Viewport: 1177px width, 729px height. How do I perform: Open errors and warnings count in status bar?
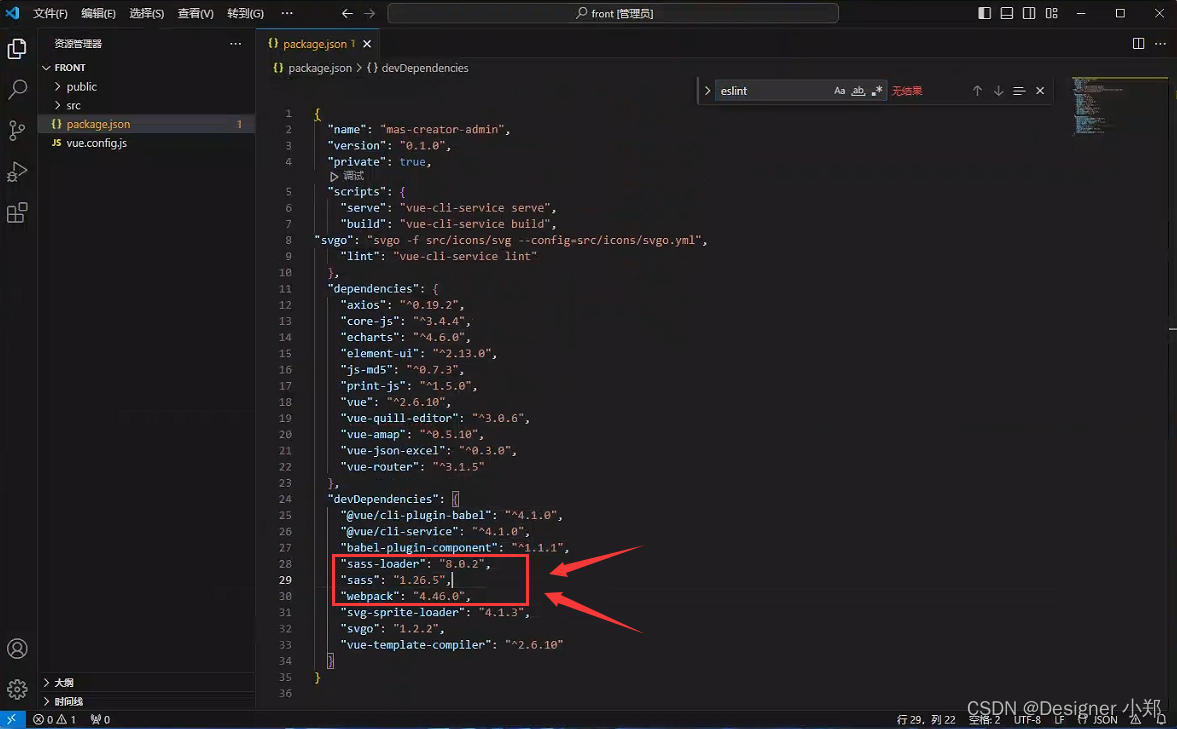coord(54,719)
